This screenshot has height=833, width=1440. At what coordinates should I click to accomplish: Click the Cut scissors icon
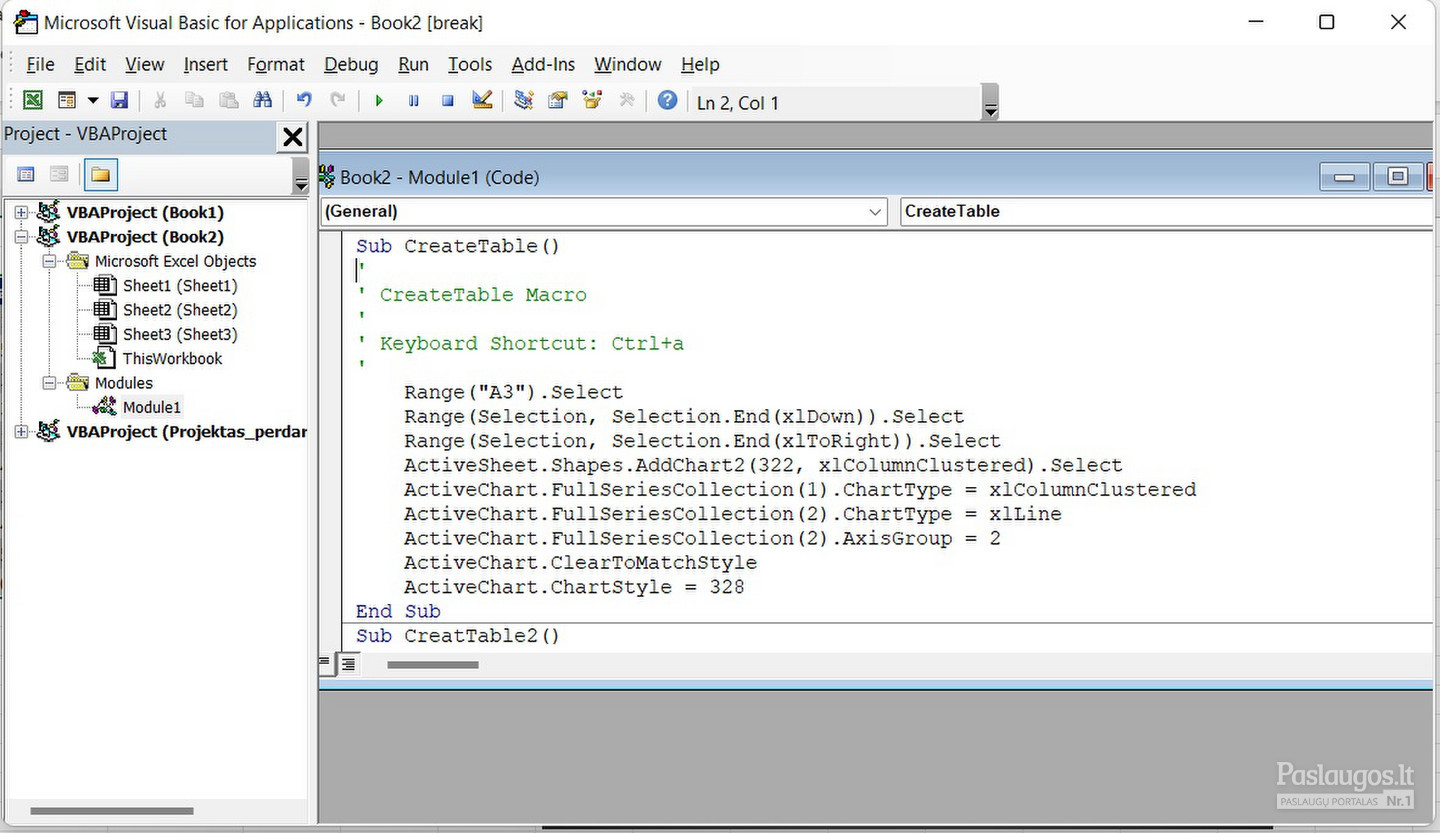(160, 100)
